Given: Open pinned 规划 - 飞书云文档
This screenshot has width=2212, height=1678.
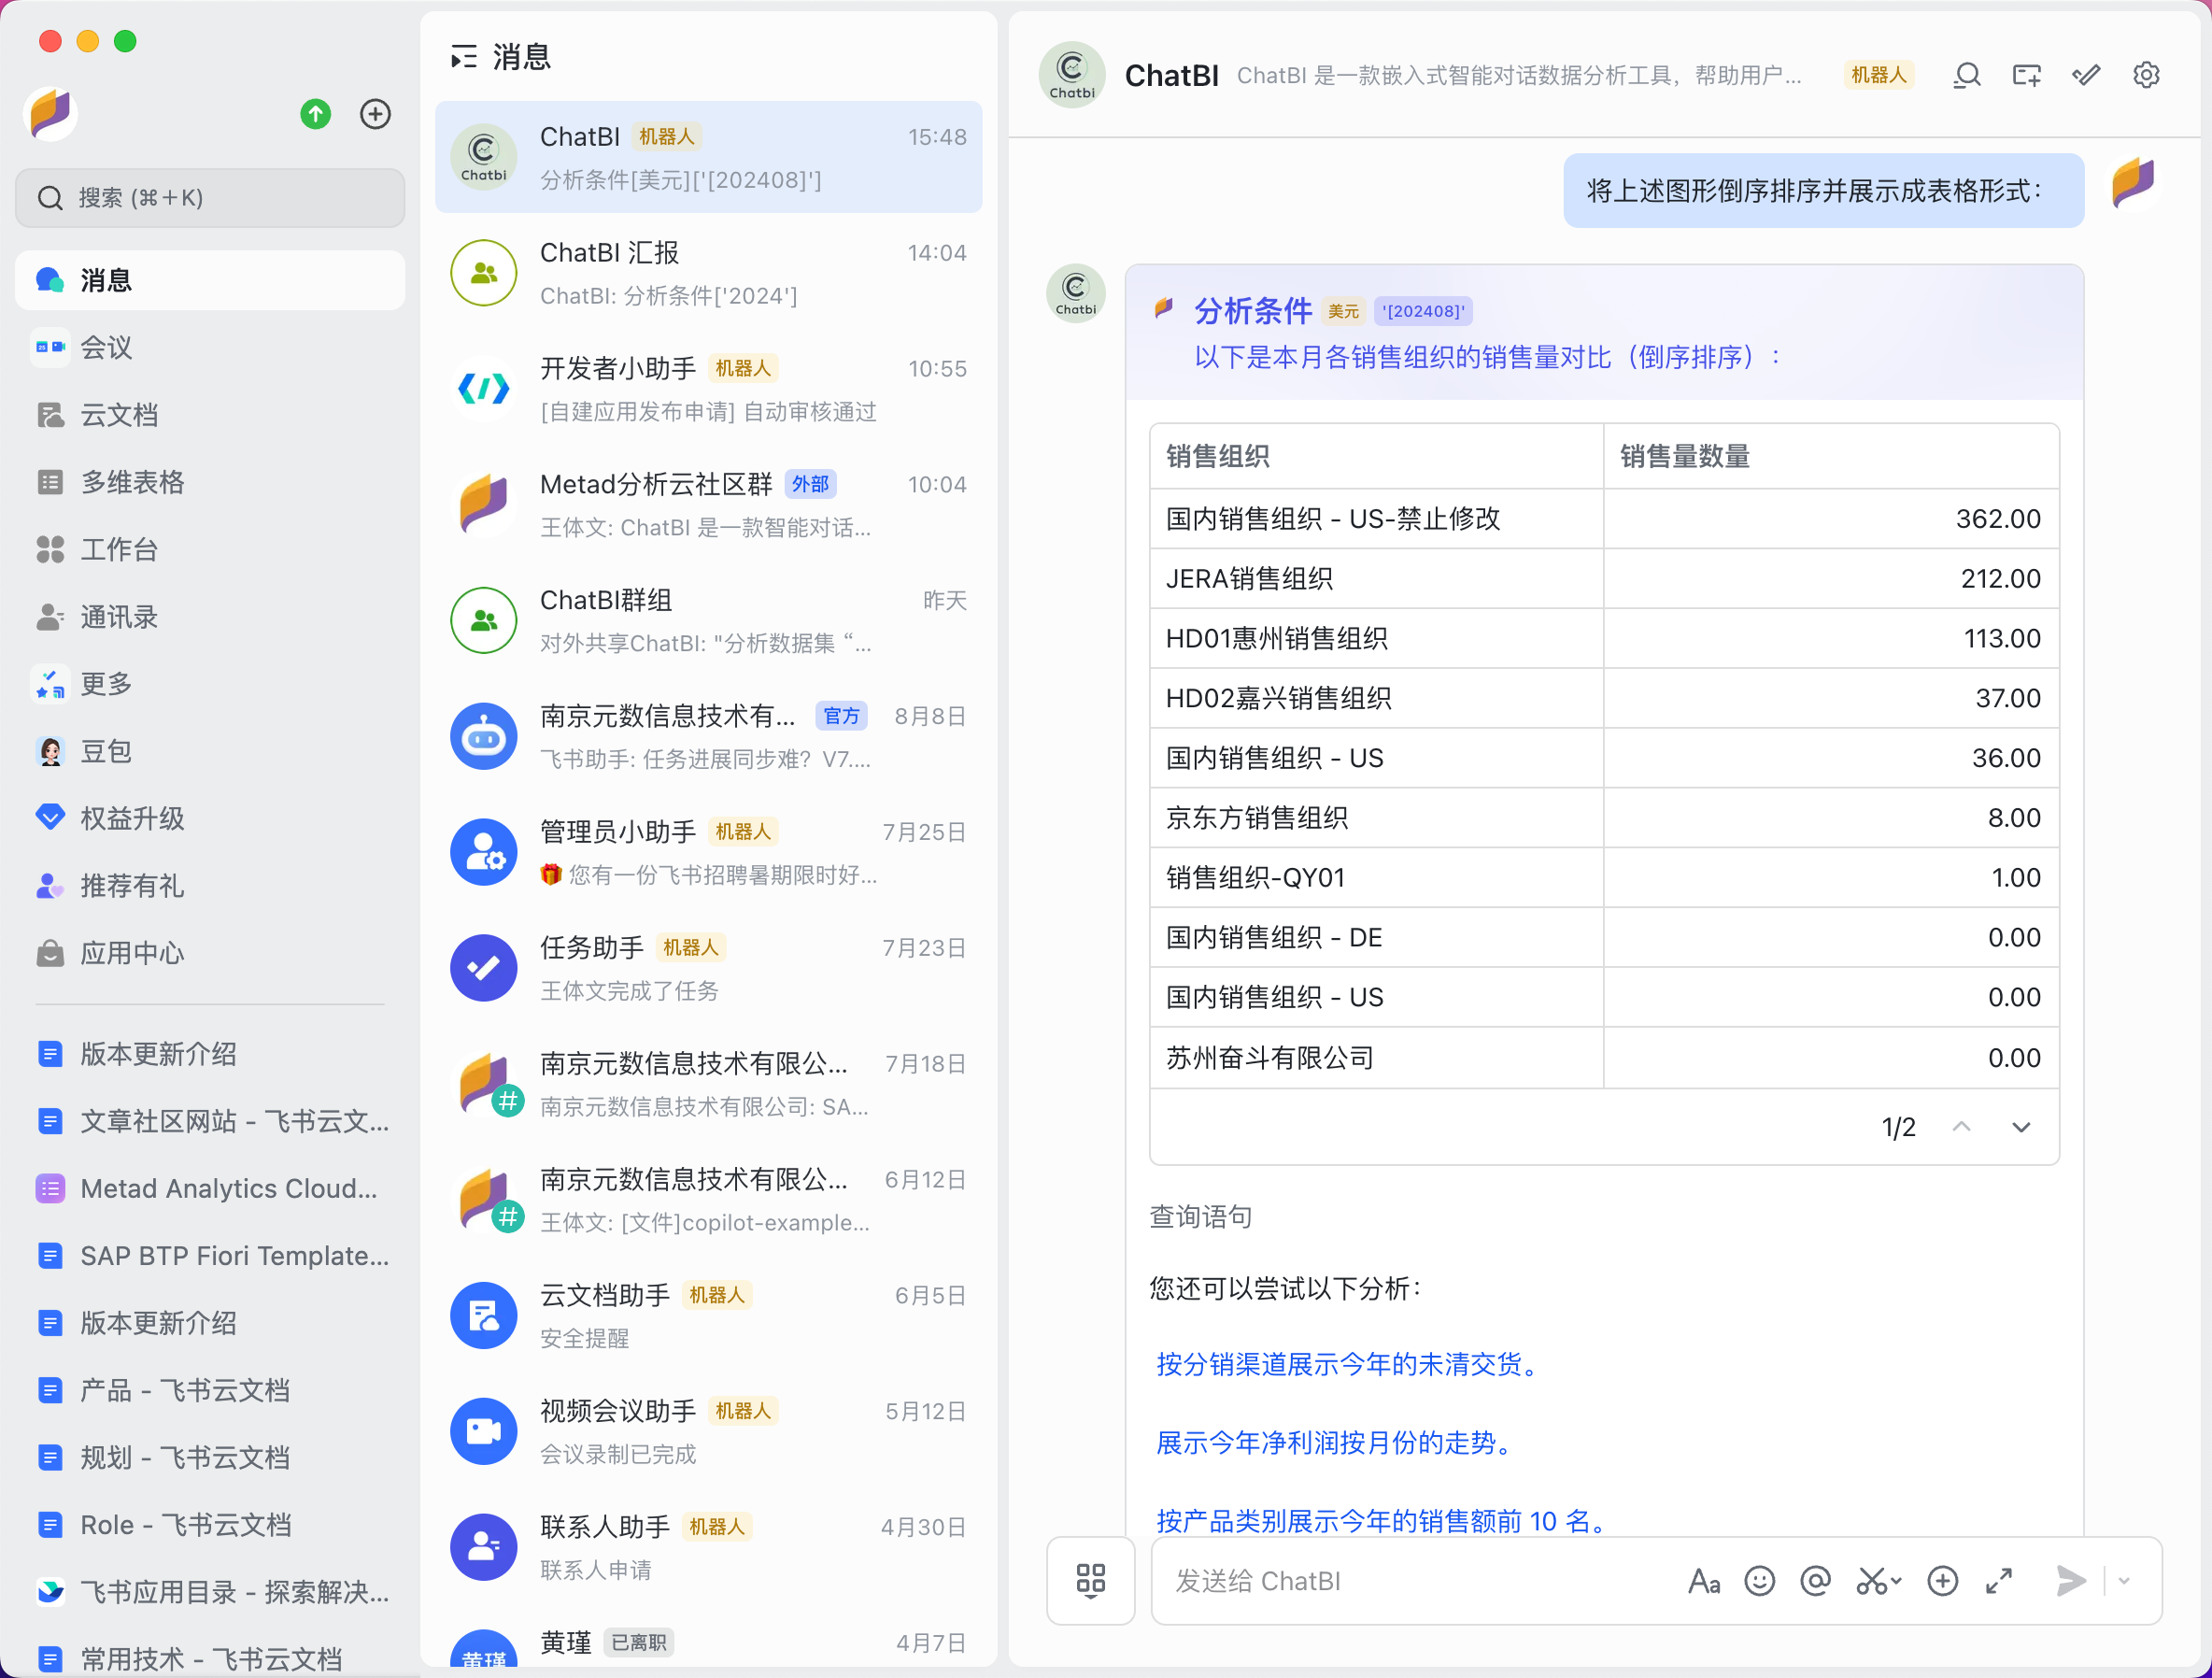Looking at the screenshot, I should [x=210, y=1457].
